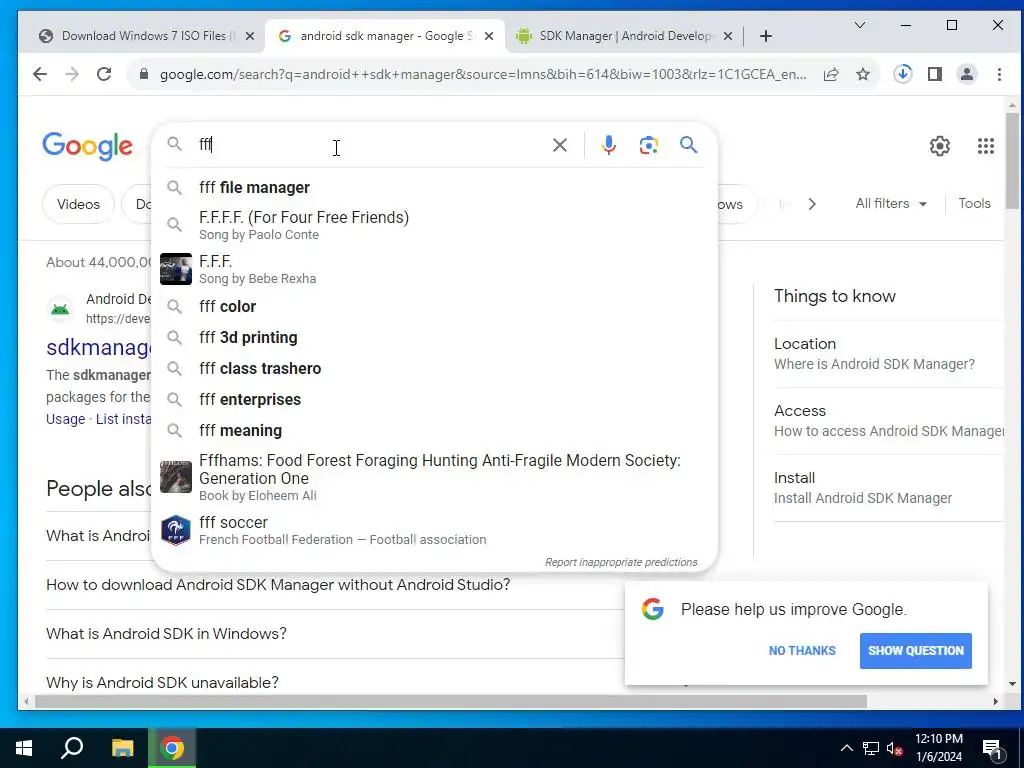Open Chrome side panel icon

click(x=935, y=74)
